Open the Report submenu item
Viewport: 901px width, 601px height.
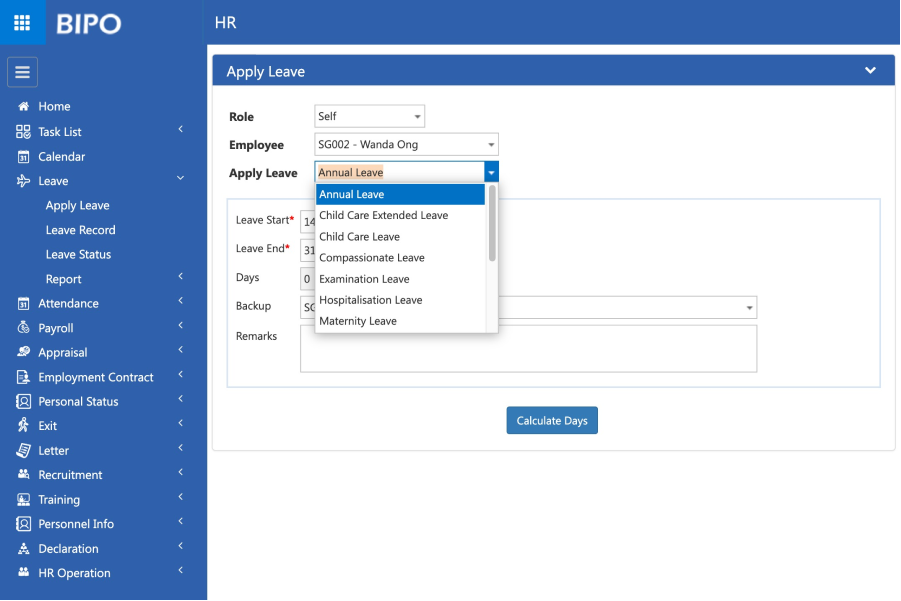(x=63, y=279)
